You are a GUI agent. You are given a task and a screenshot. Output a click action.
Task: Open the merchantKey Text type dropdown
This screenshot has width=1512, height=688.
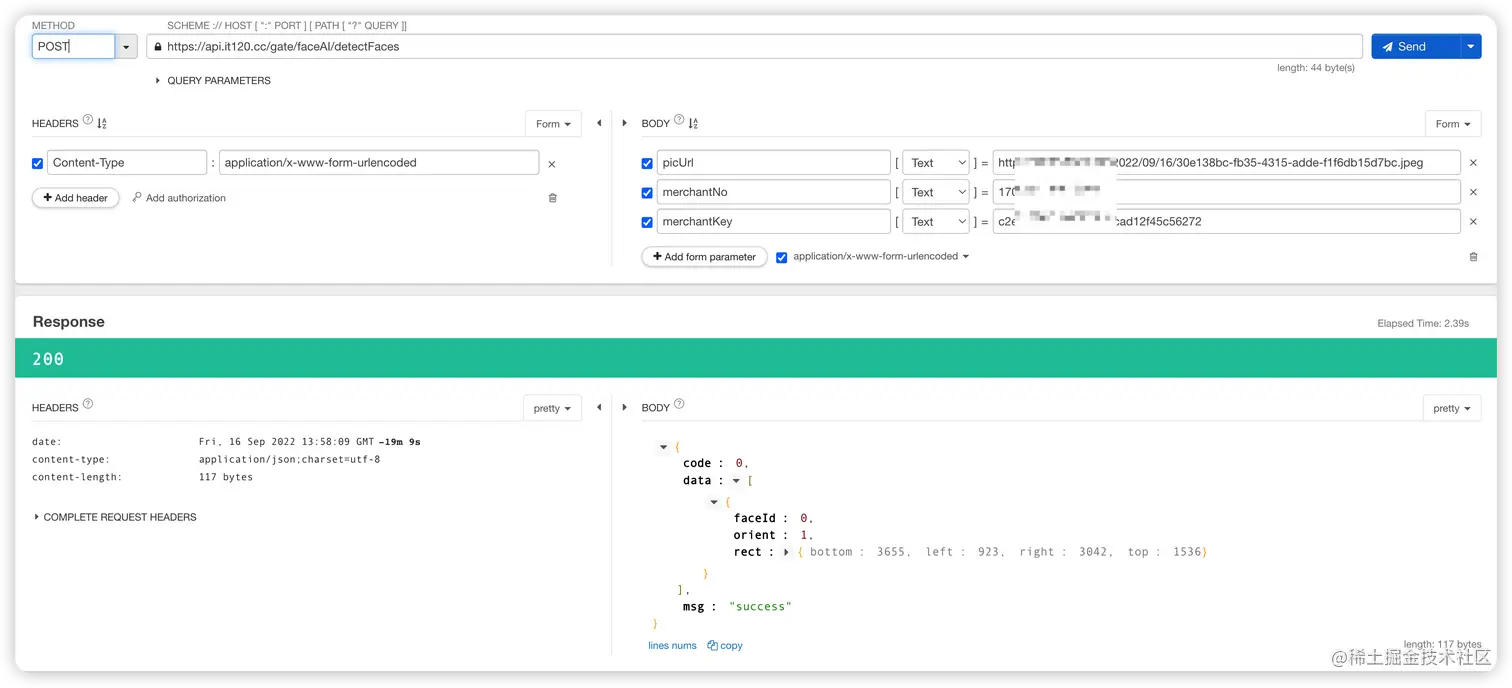pos(936,221)
